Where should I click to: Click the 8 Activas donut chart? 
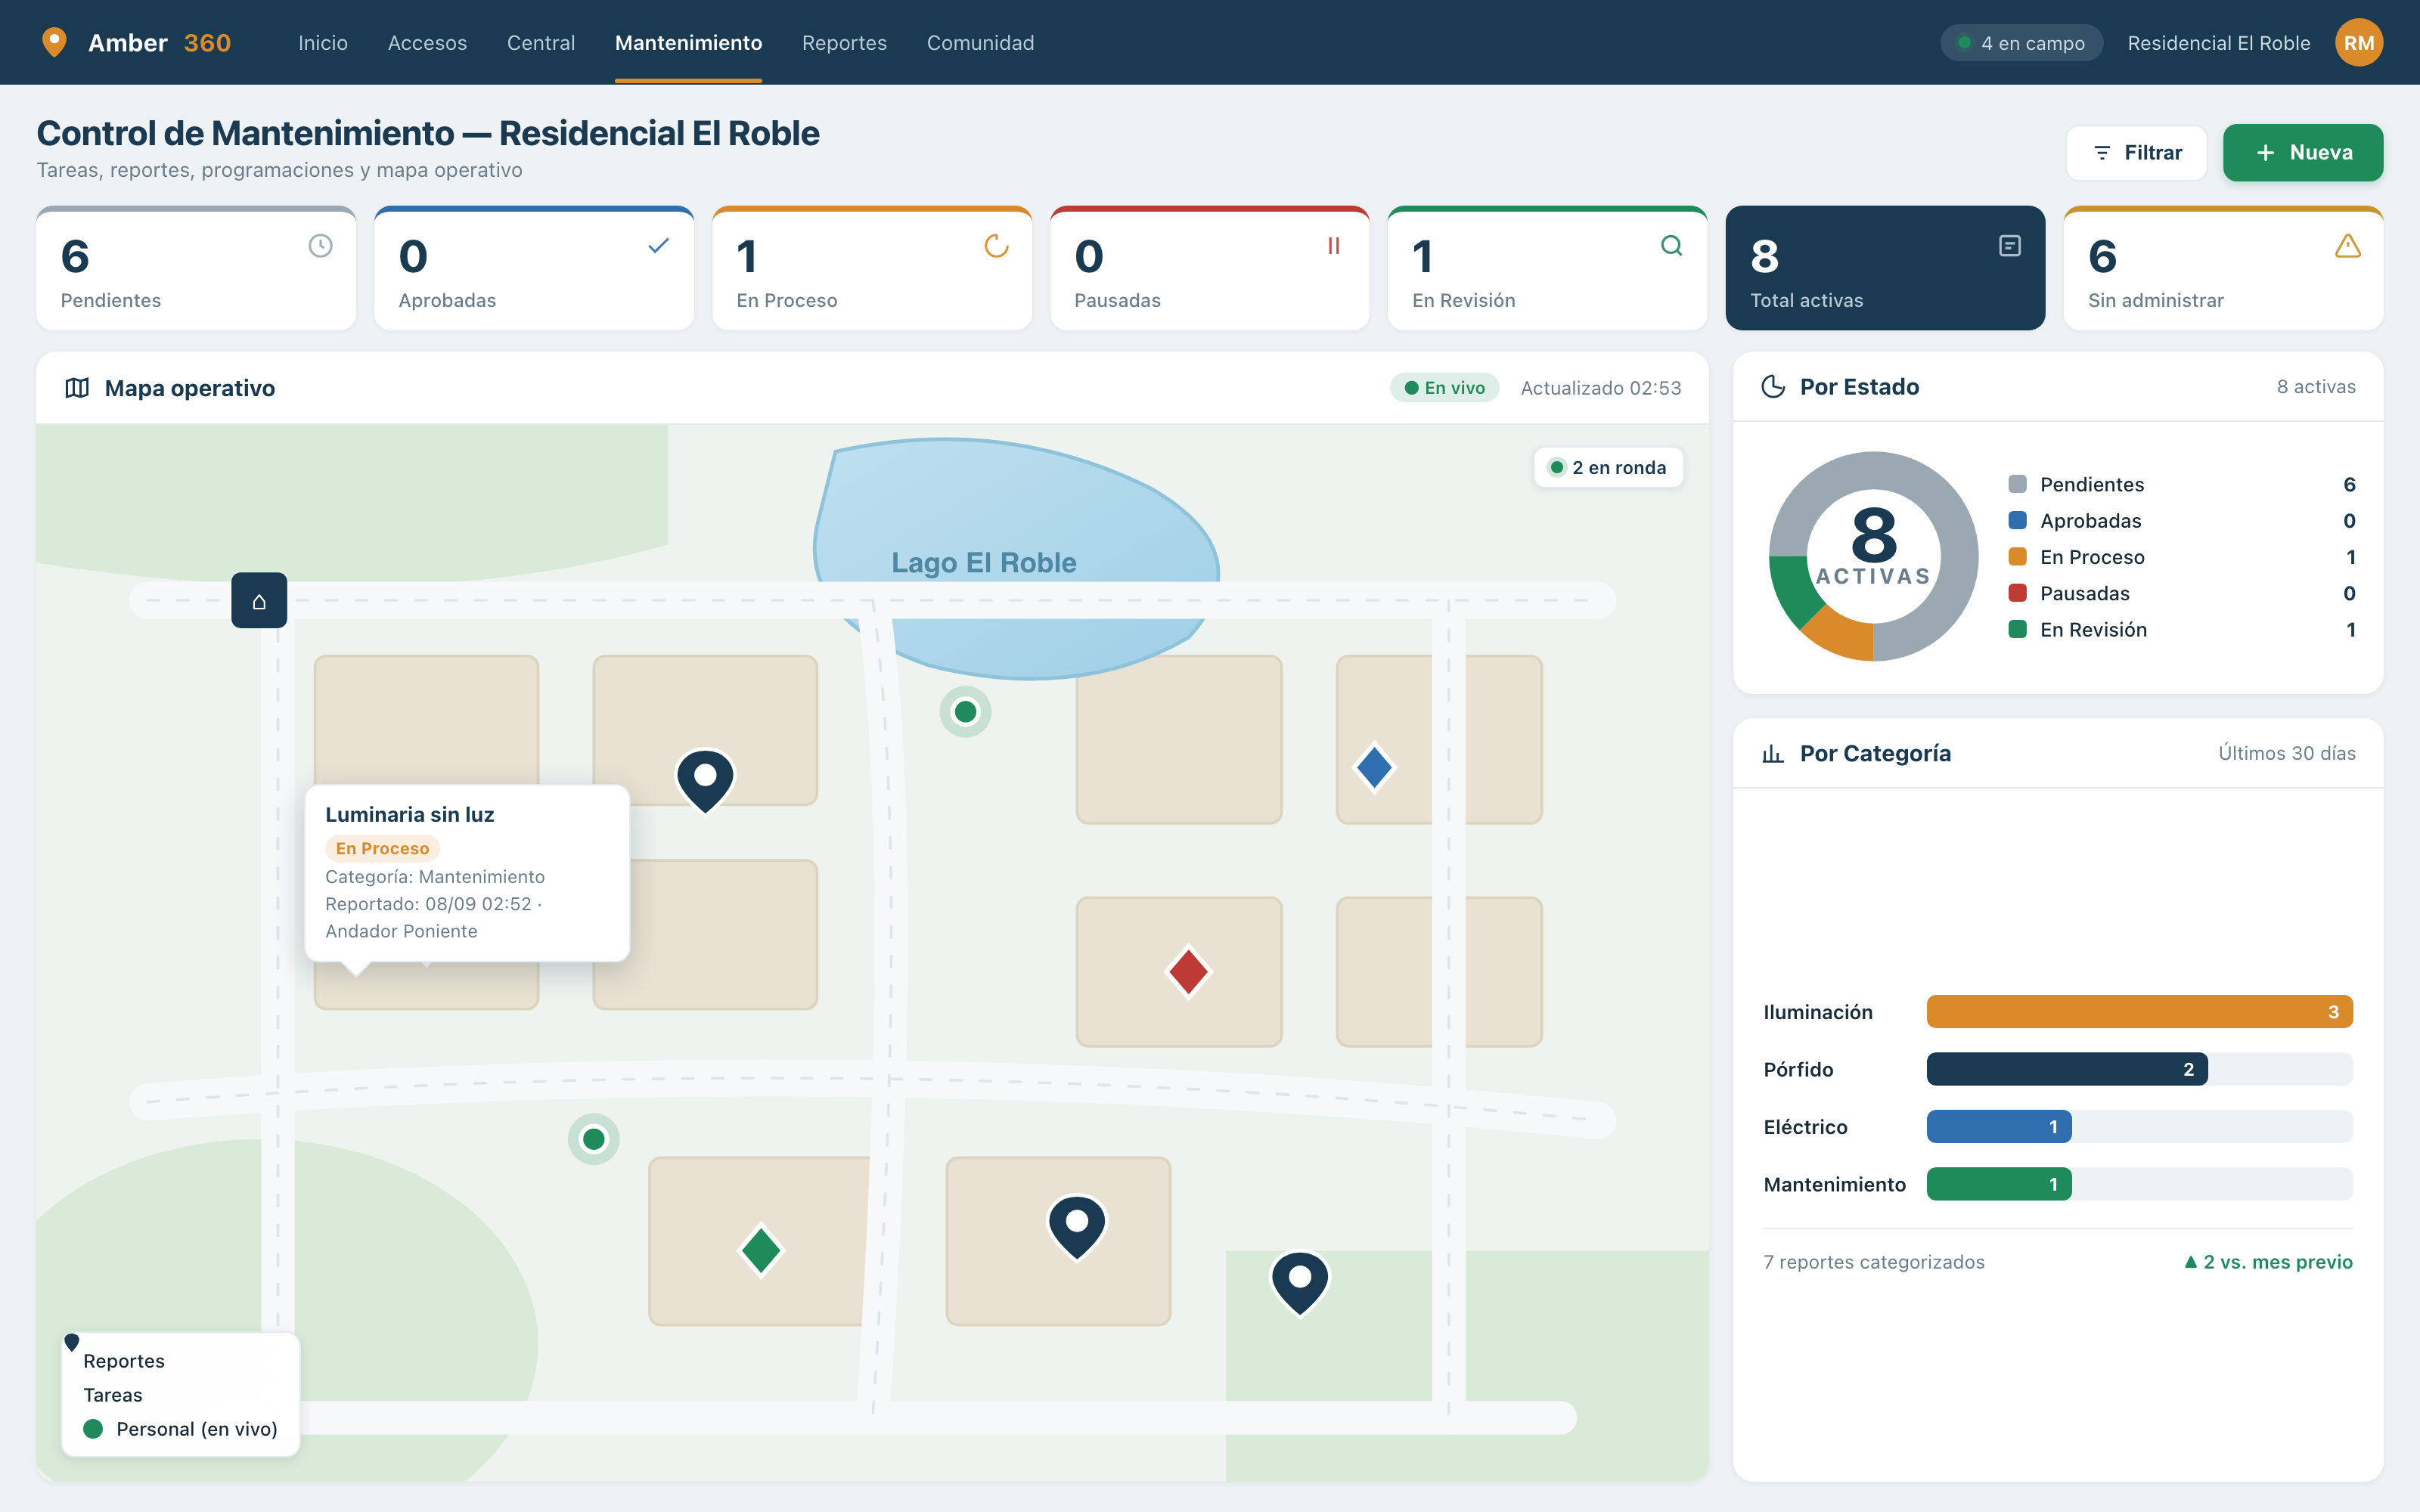click(x=1873, y=556)
